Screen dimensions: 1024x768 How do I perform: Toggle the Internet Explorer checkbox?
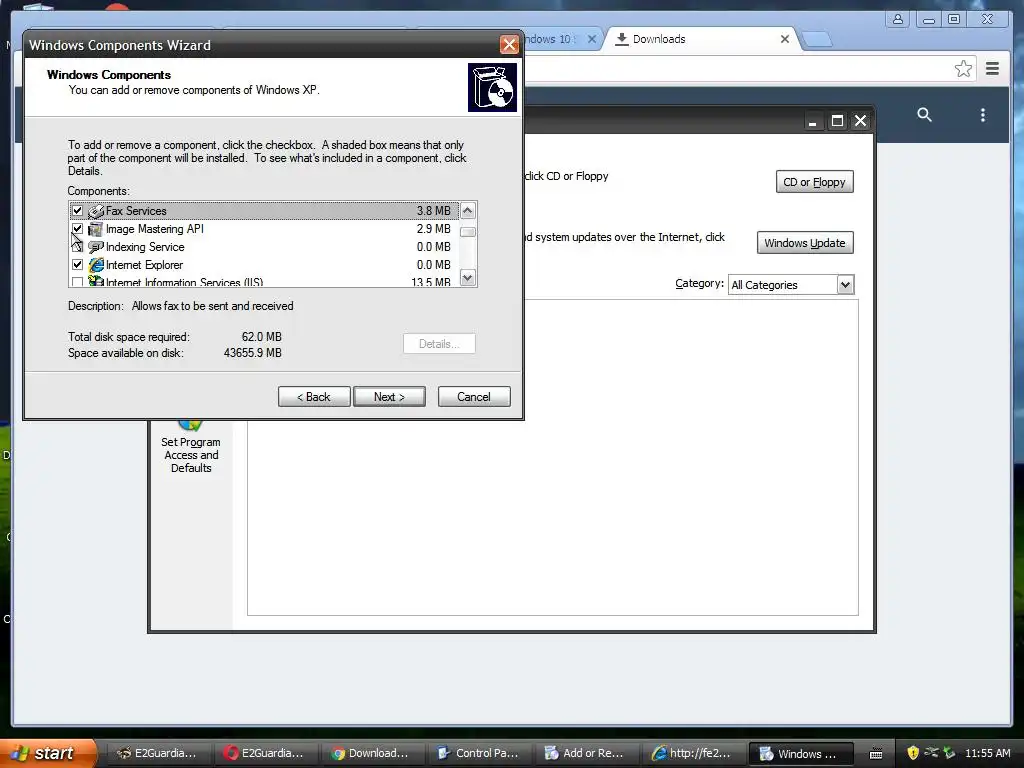(78, 264)
